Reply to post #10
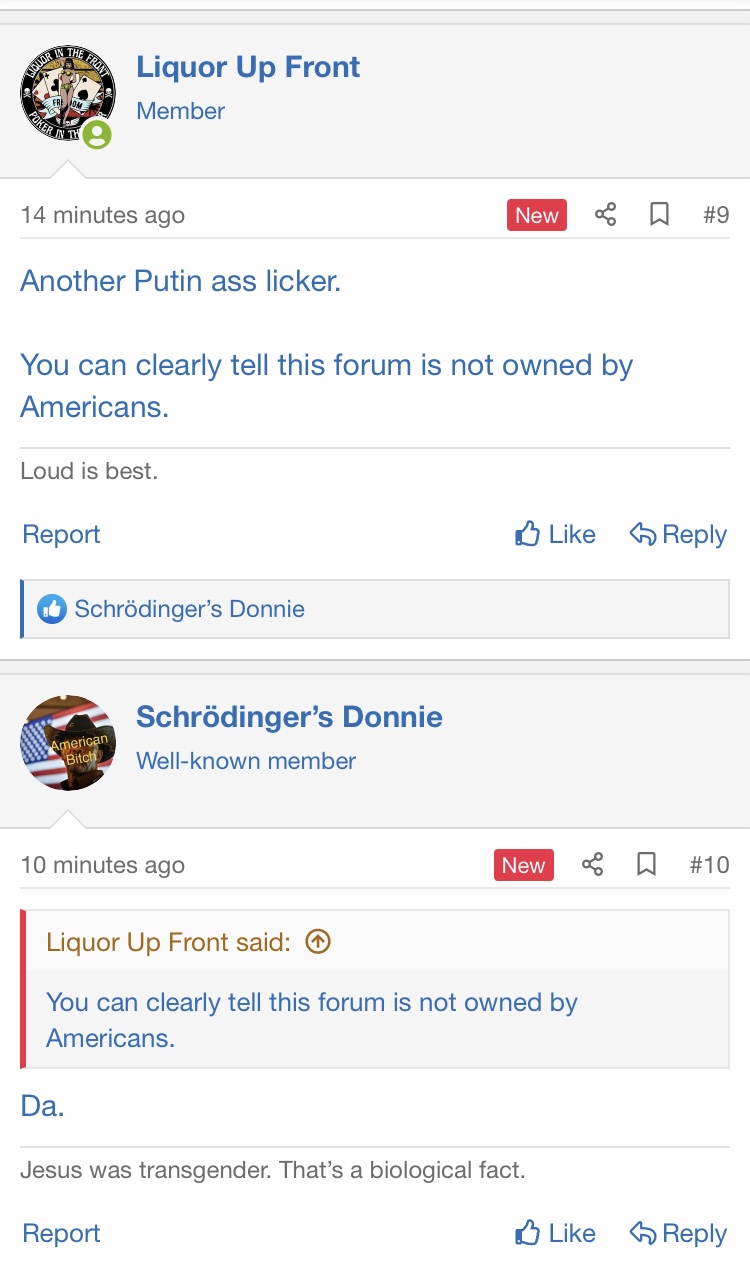Viewport: 750px width, 1273px height. pos(678,1234)
